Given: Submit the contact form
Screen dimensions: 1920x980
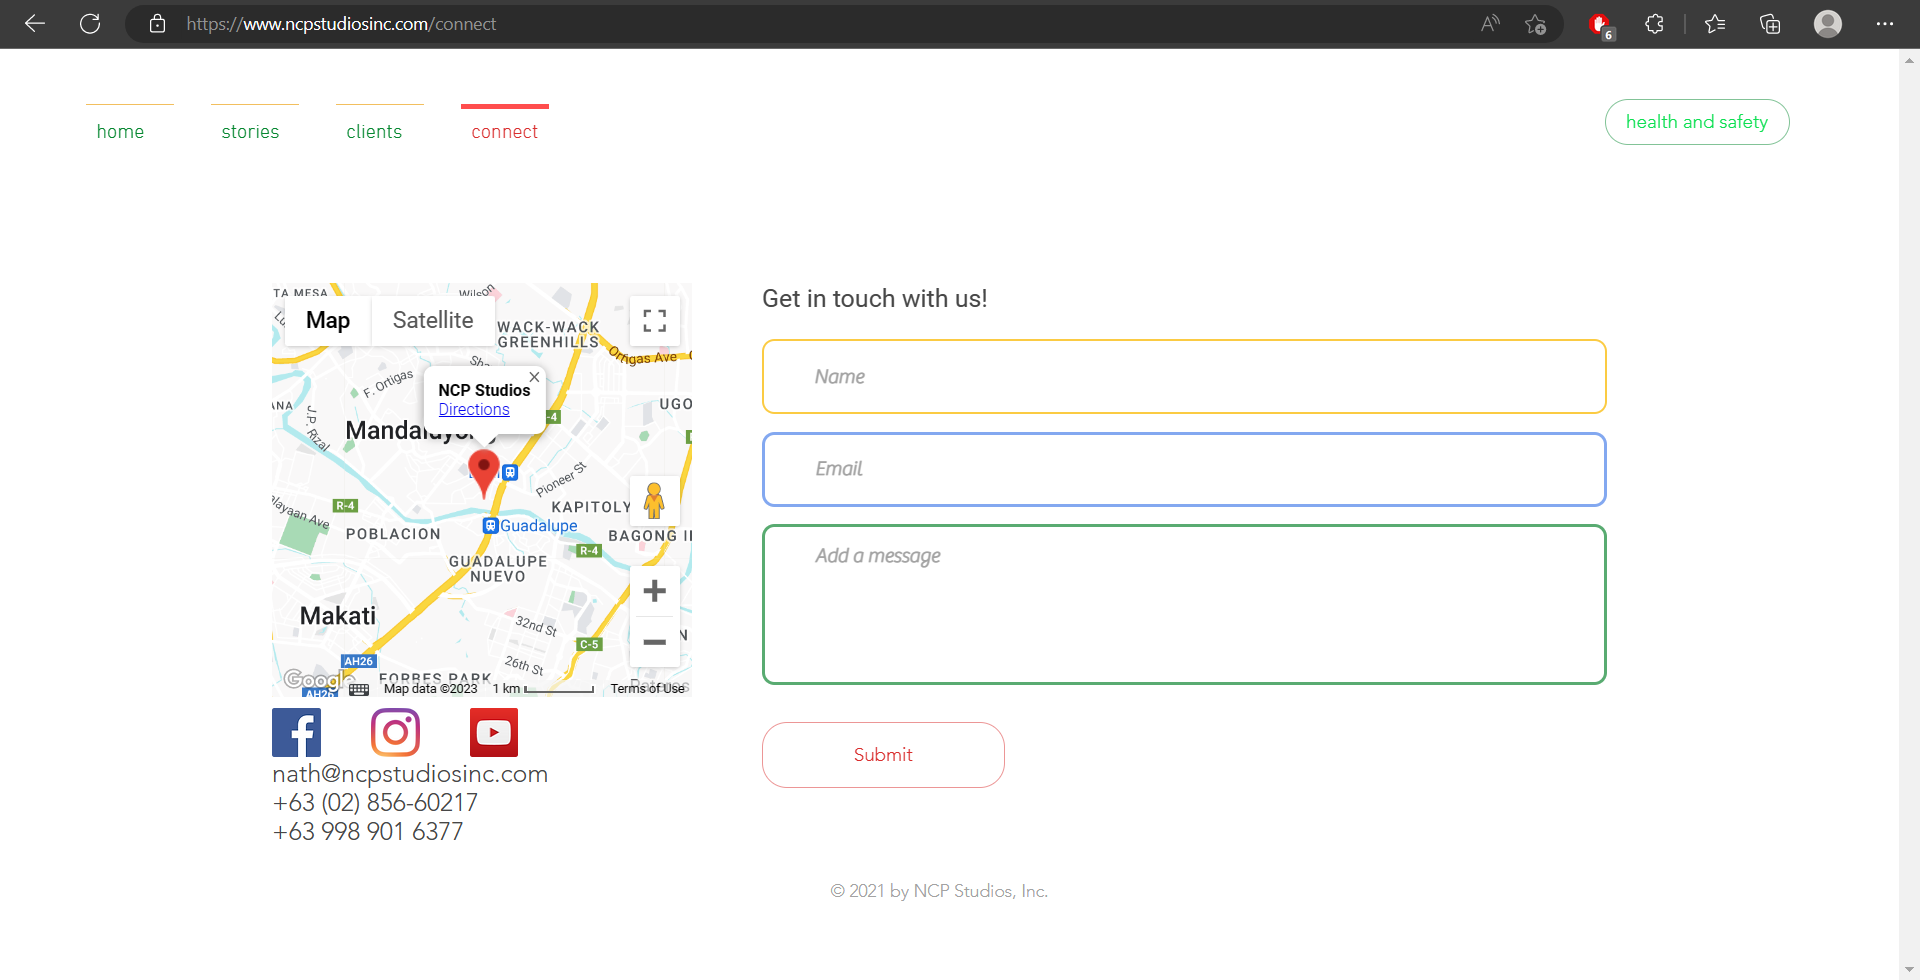Looking at the screenshot, I should coord(883,755).
